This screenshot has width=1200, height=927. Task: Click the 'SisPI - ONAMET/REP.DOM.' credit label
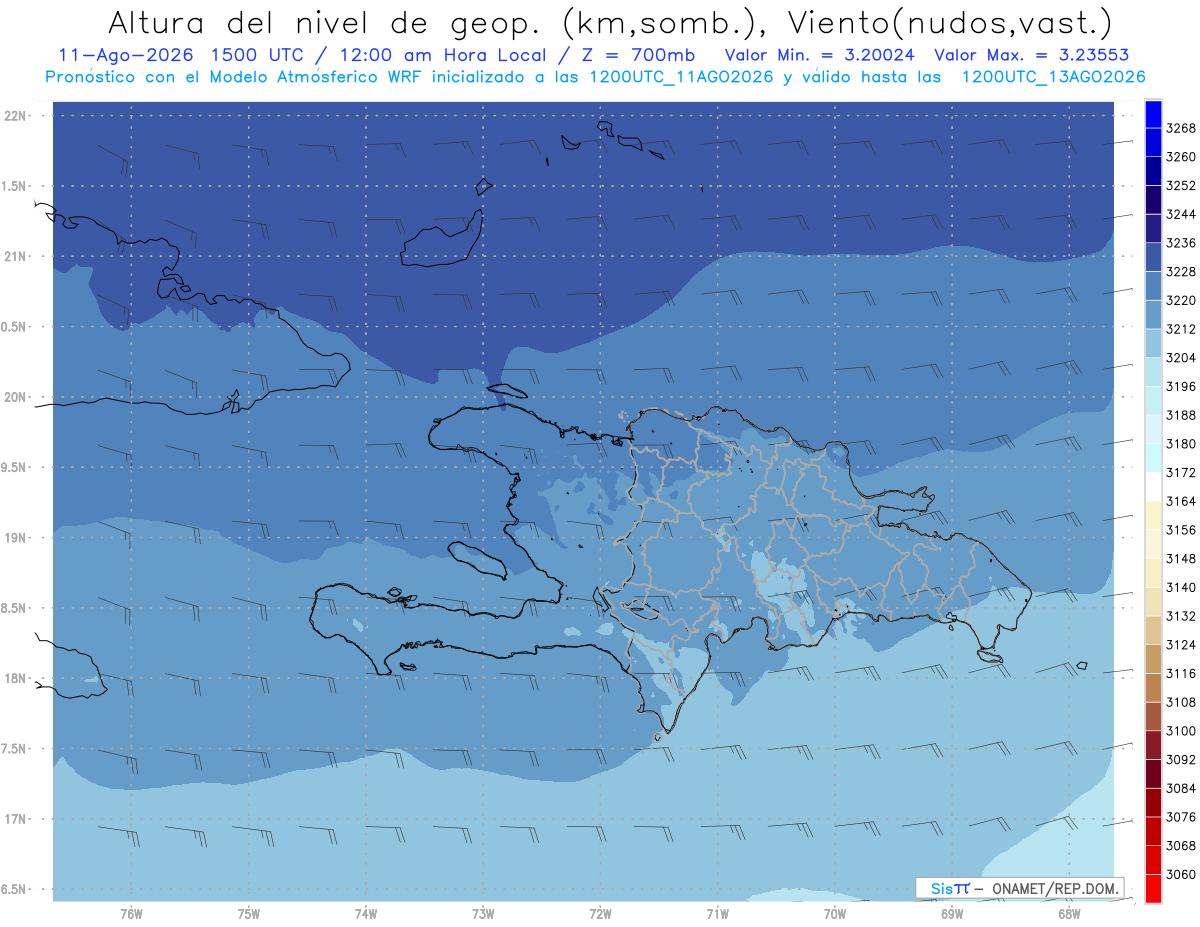1020,888
